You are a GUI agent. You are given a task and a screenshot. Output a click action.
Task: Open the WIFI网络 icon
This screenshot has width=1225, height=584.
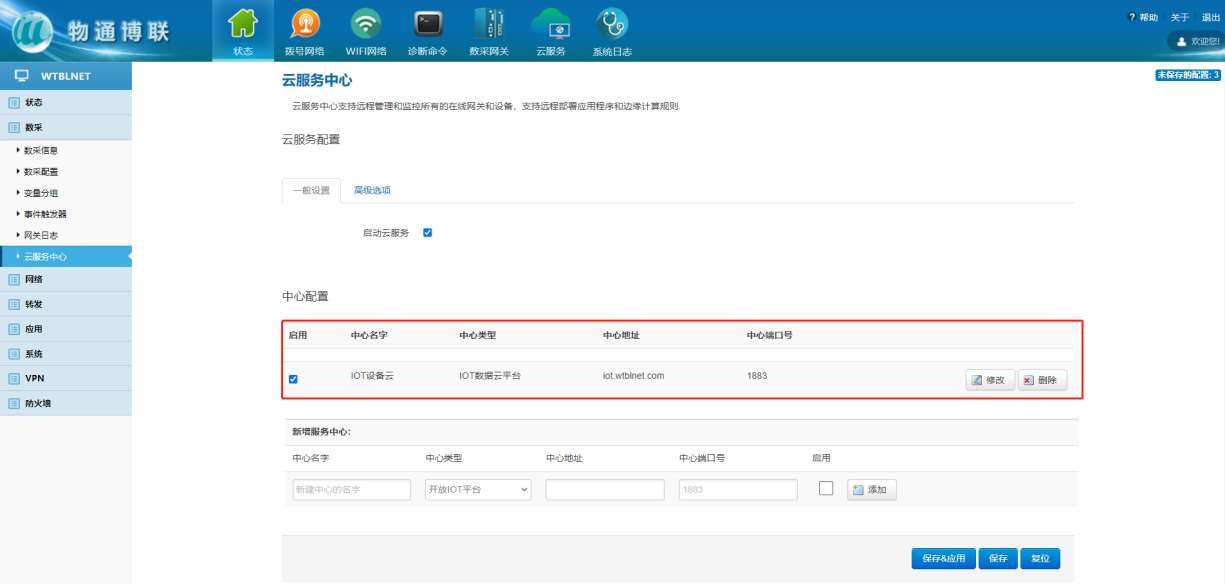point(366,24)
